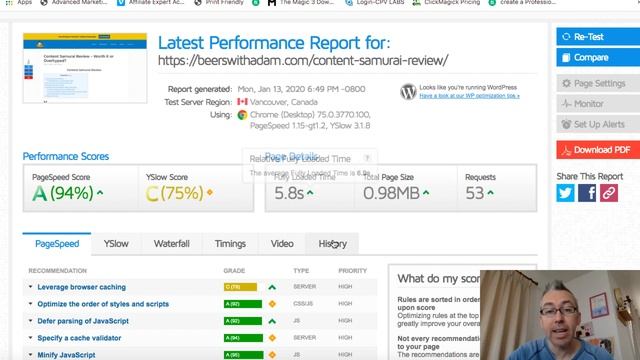
Task: Click Total Page Size trend arrow
Action: click(x=426, y=193)
